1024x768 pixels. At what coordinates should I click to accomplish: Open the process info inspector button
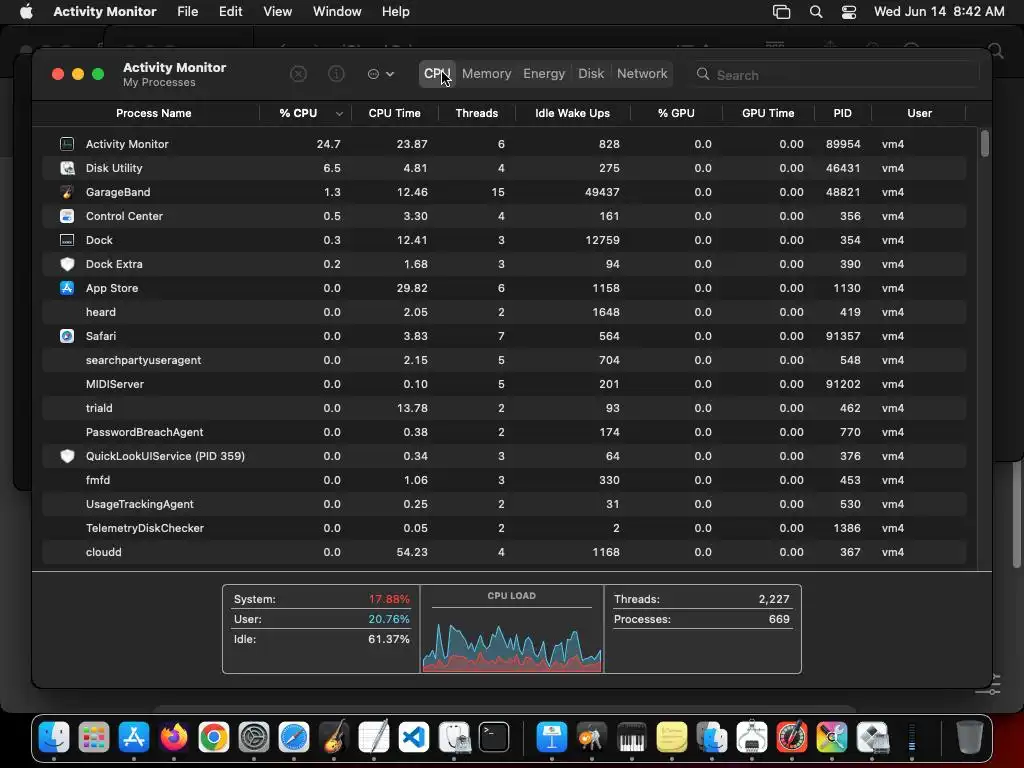(x=336, y=74)
